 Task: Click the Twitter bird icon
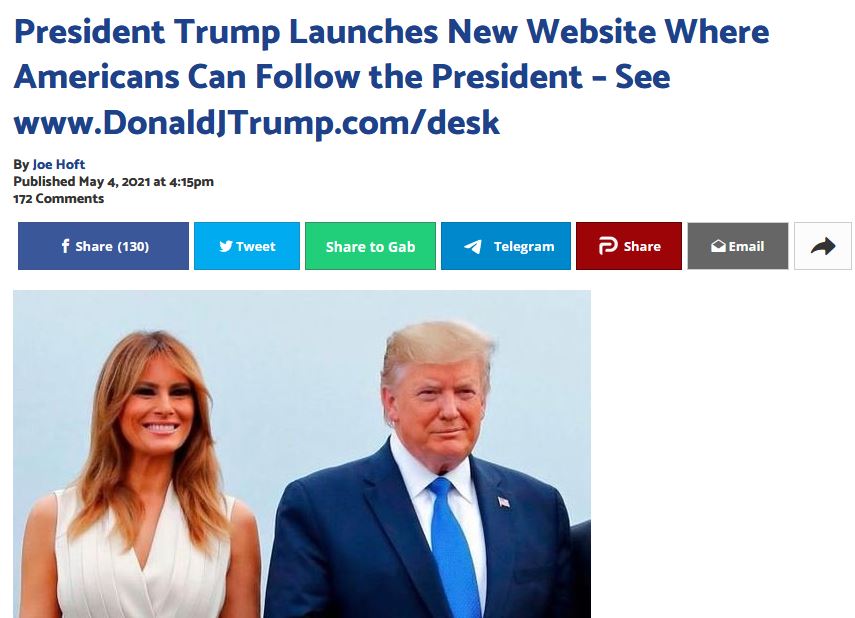tap(226, 247)
